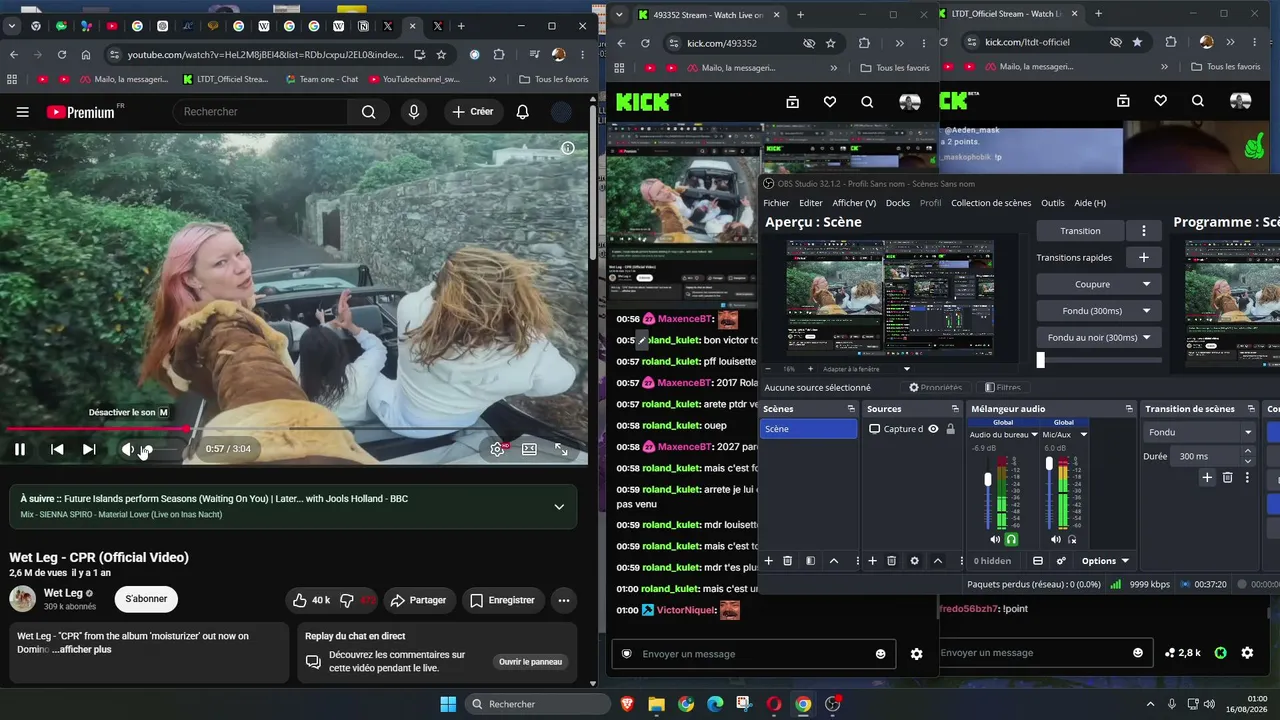Image resolution: width=1280 pixels, height=720 pixels.
Task: Subscribe with the S'abonner button
Action: coord(146,599)
